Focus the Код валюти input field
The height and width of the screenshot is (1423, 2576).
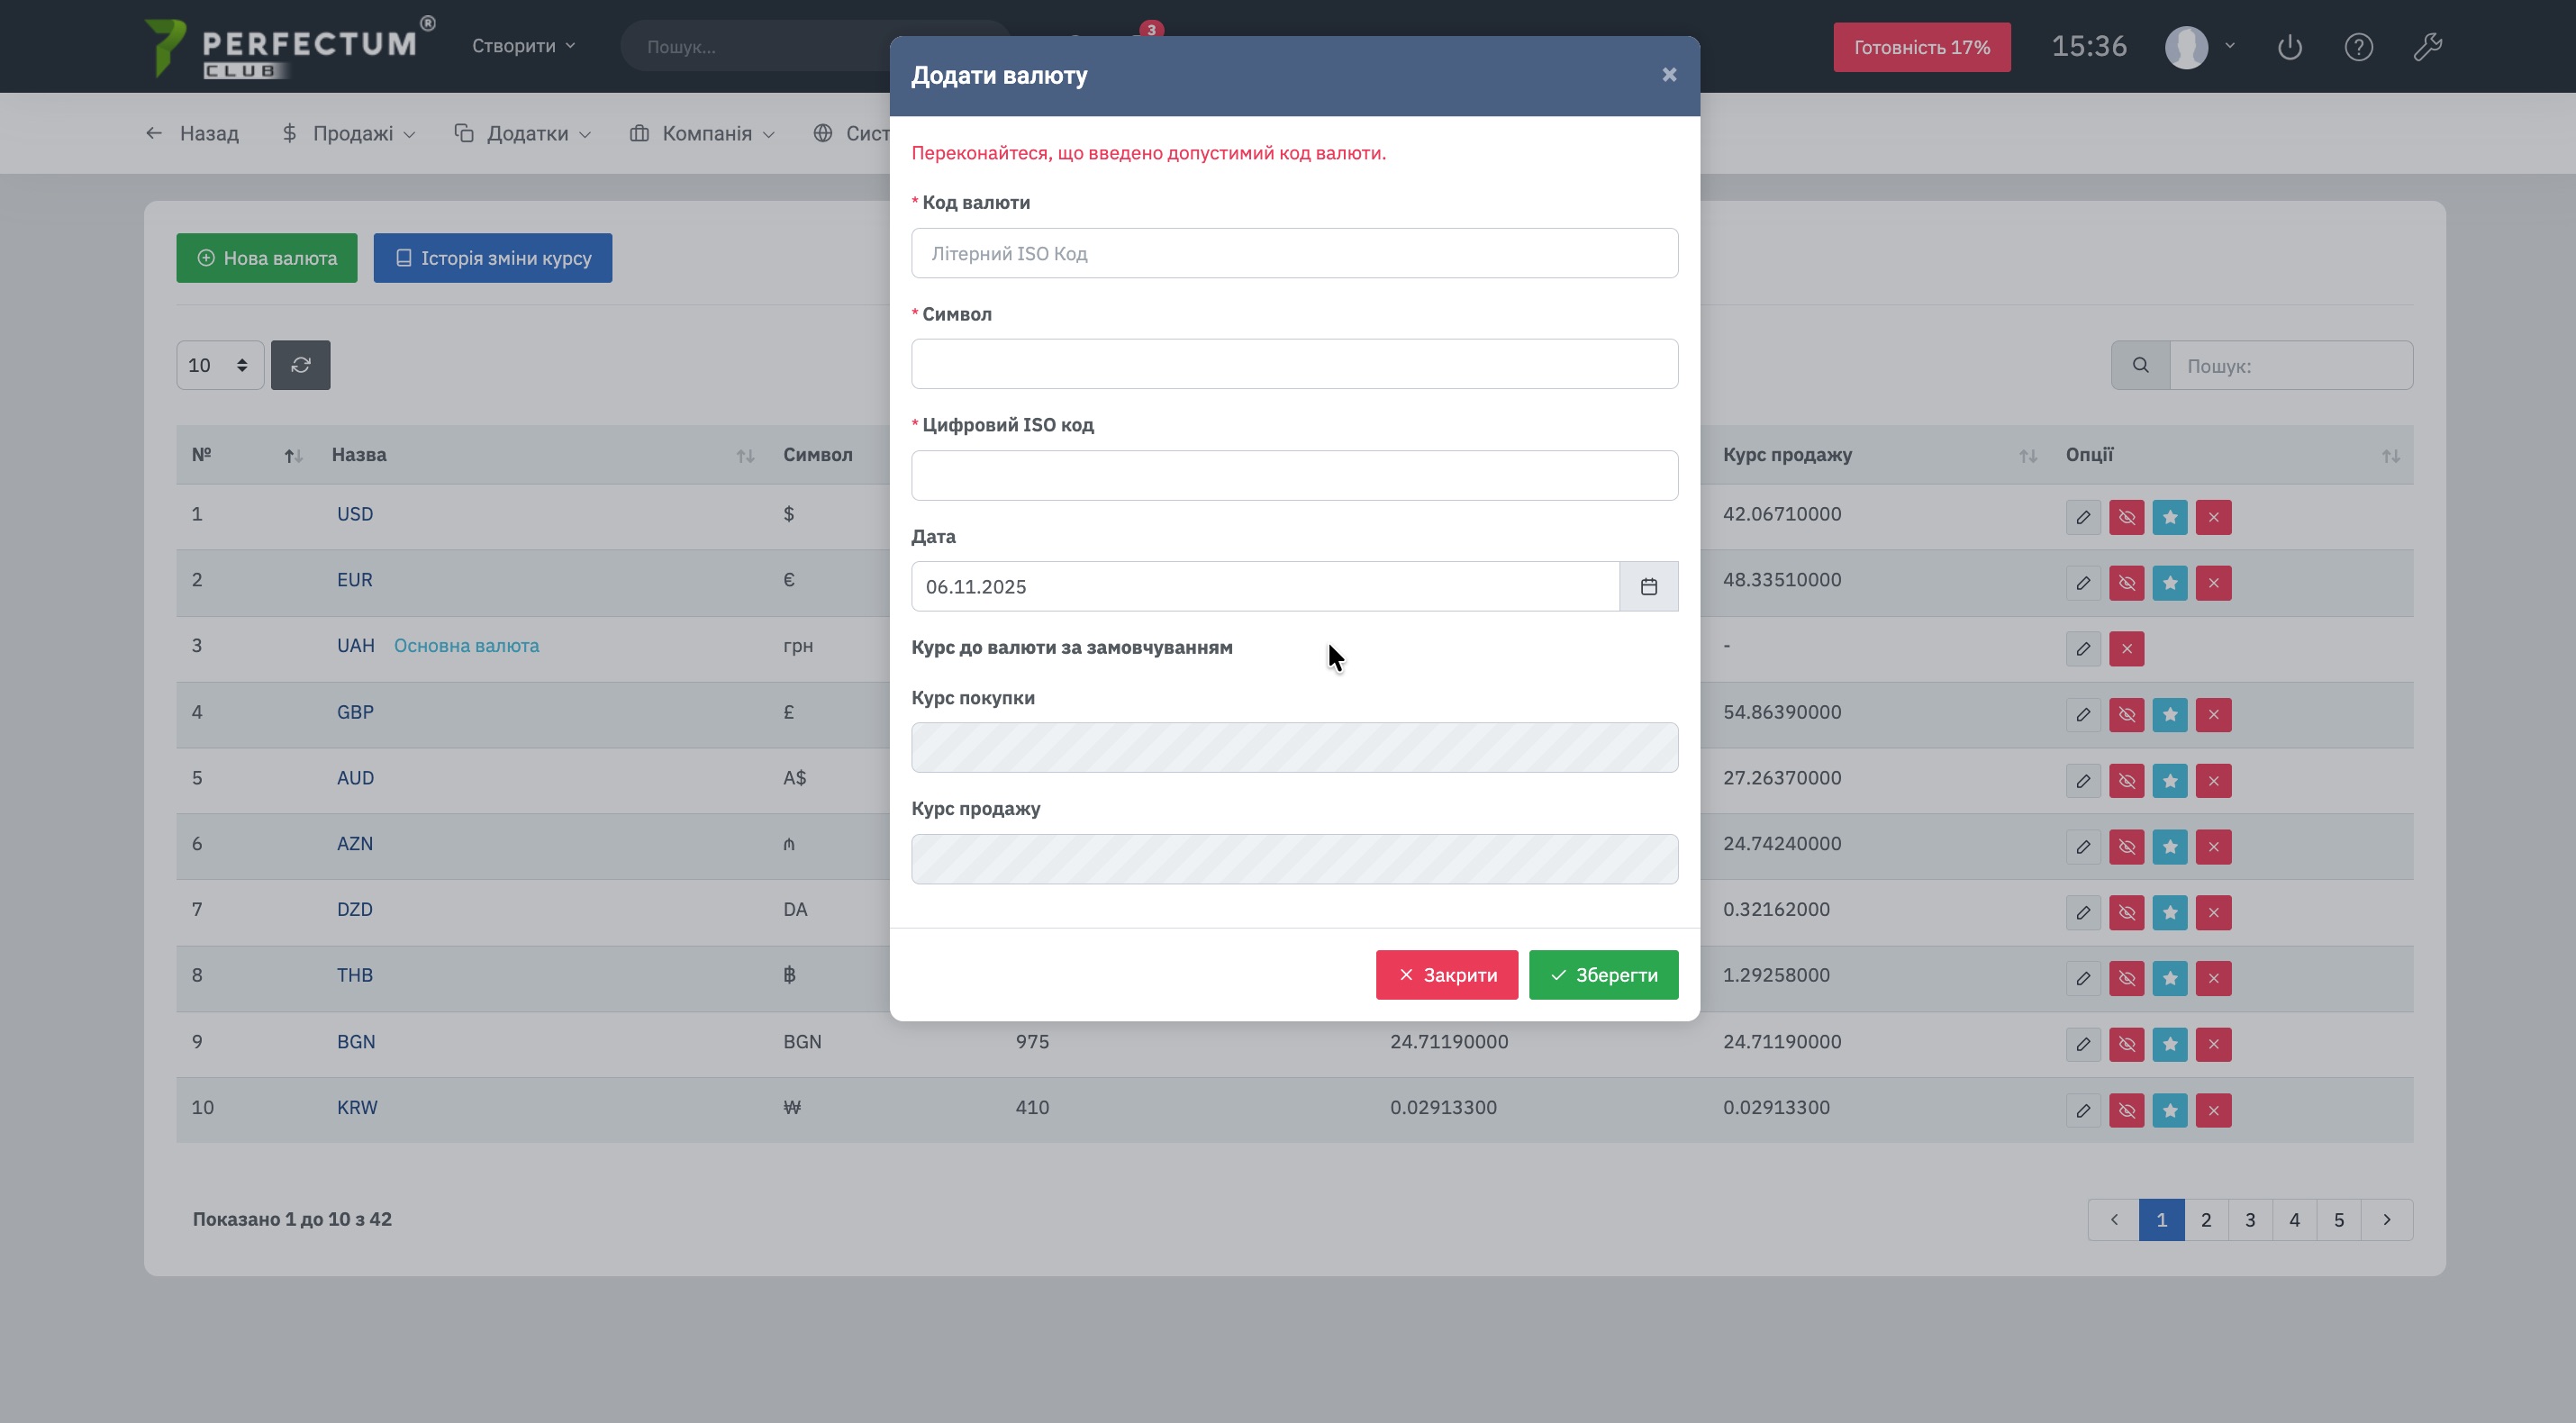pos(1293,254)
